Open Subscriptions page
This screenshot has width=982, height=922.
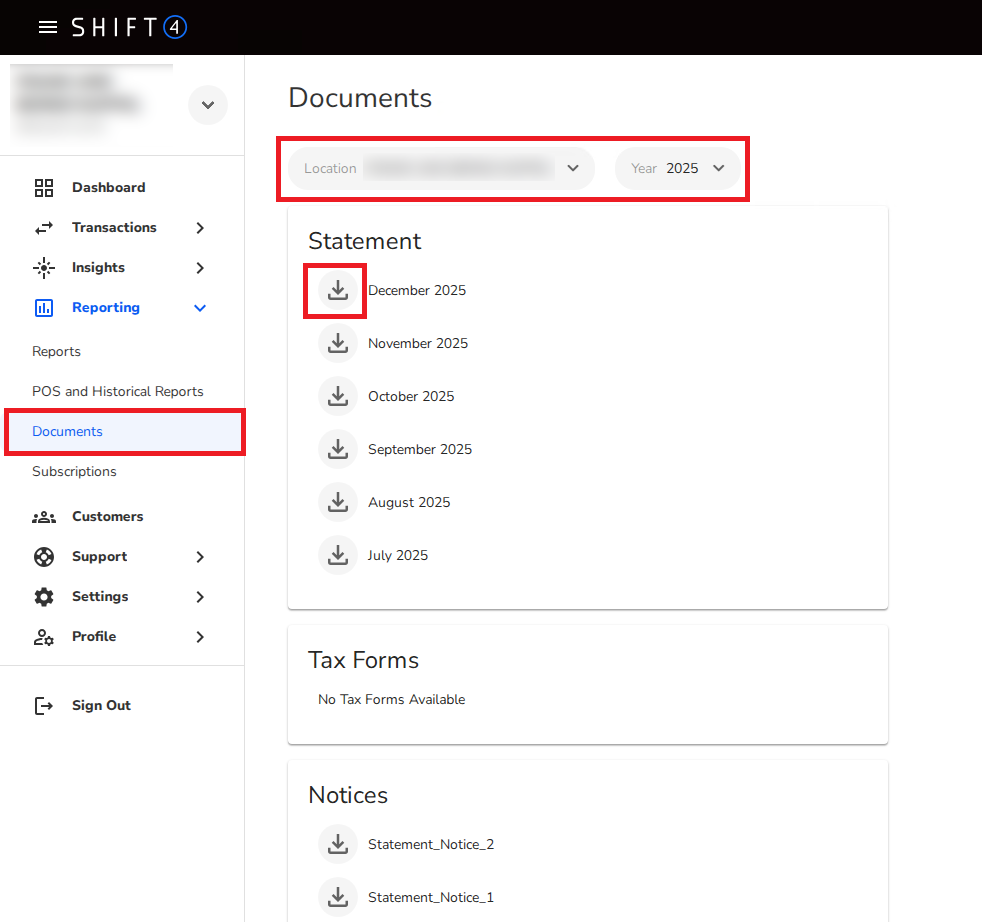click(x=74, y=472)
